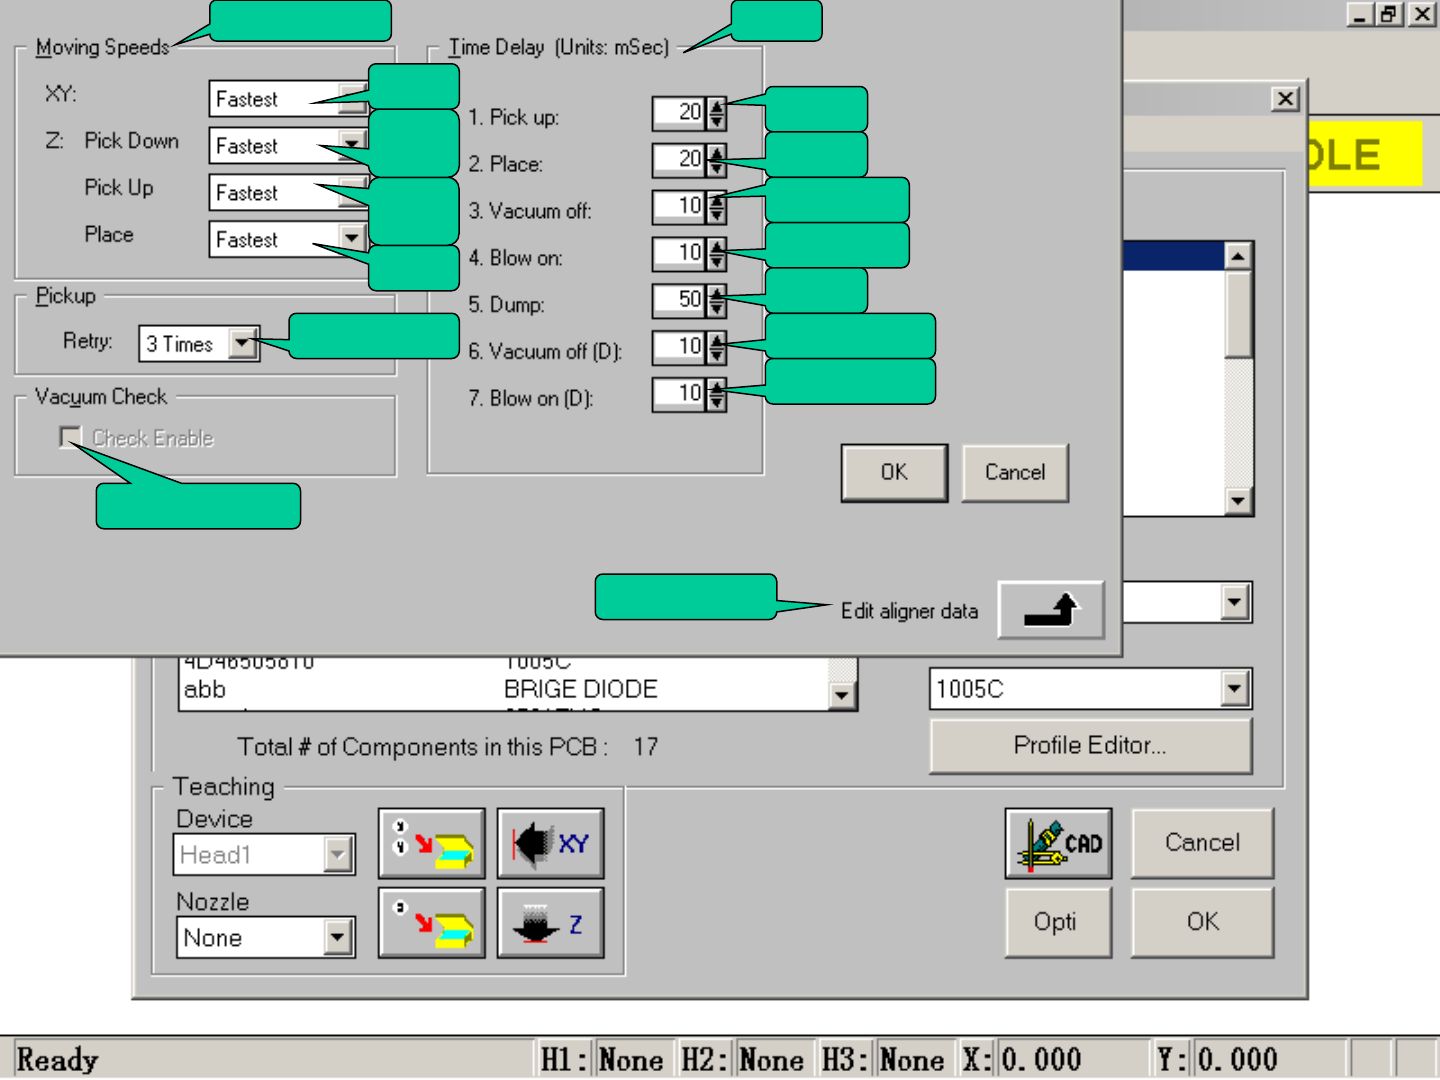Click the H1: None status bar entry
This screenshot has width=1440, height=1080.
tap(602, 1059)
